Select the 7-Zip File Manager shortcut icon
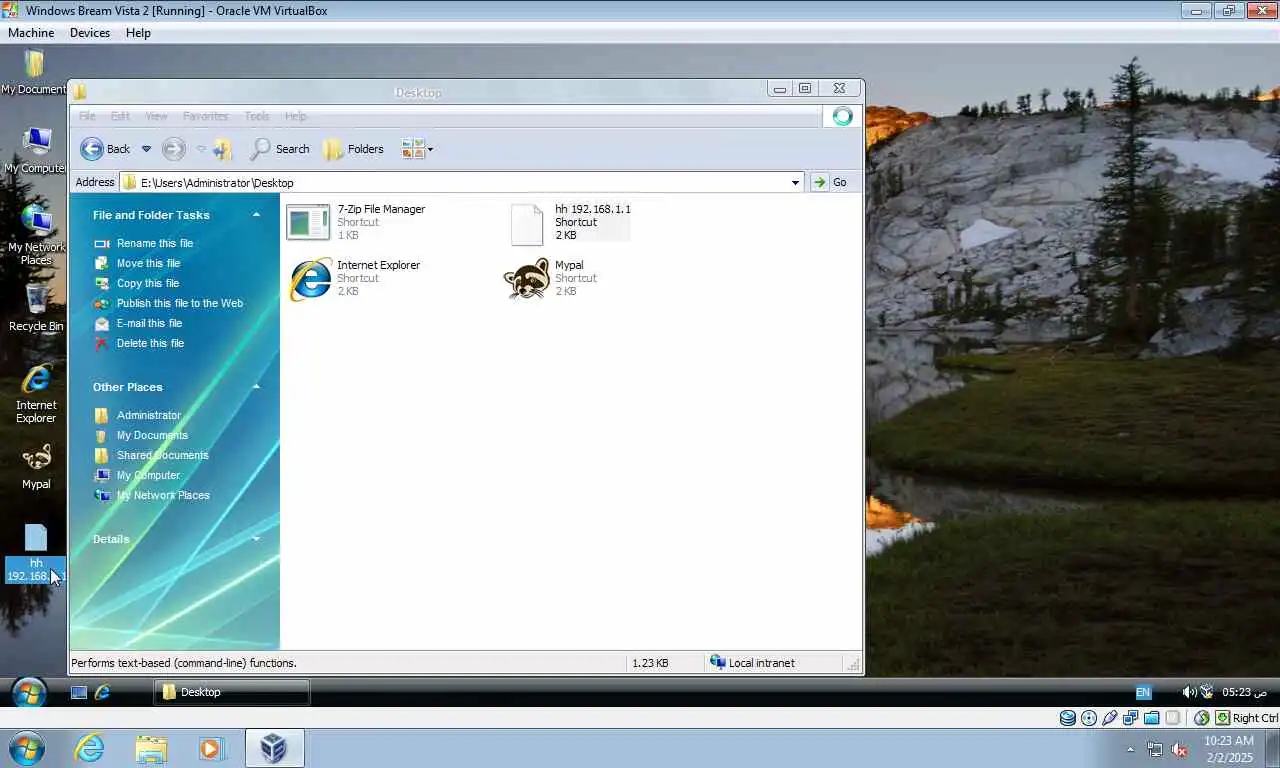 [308, 222]
